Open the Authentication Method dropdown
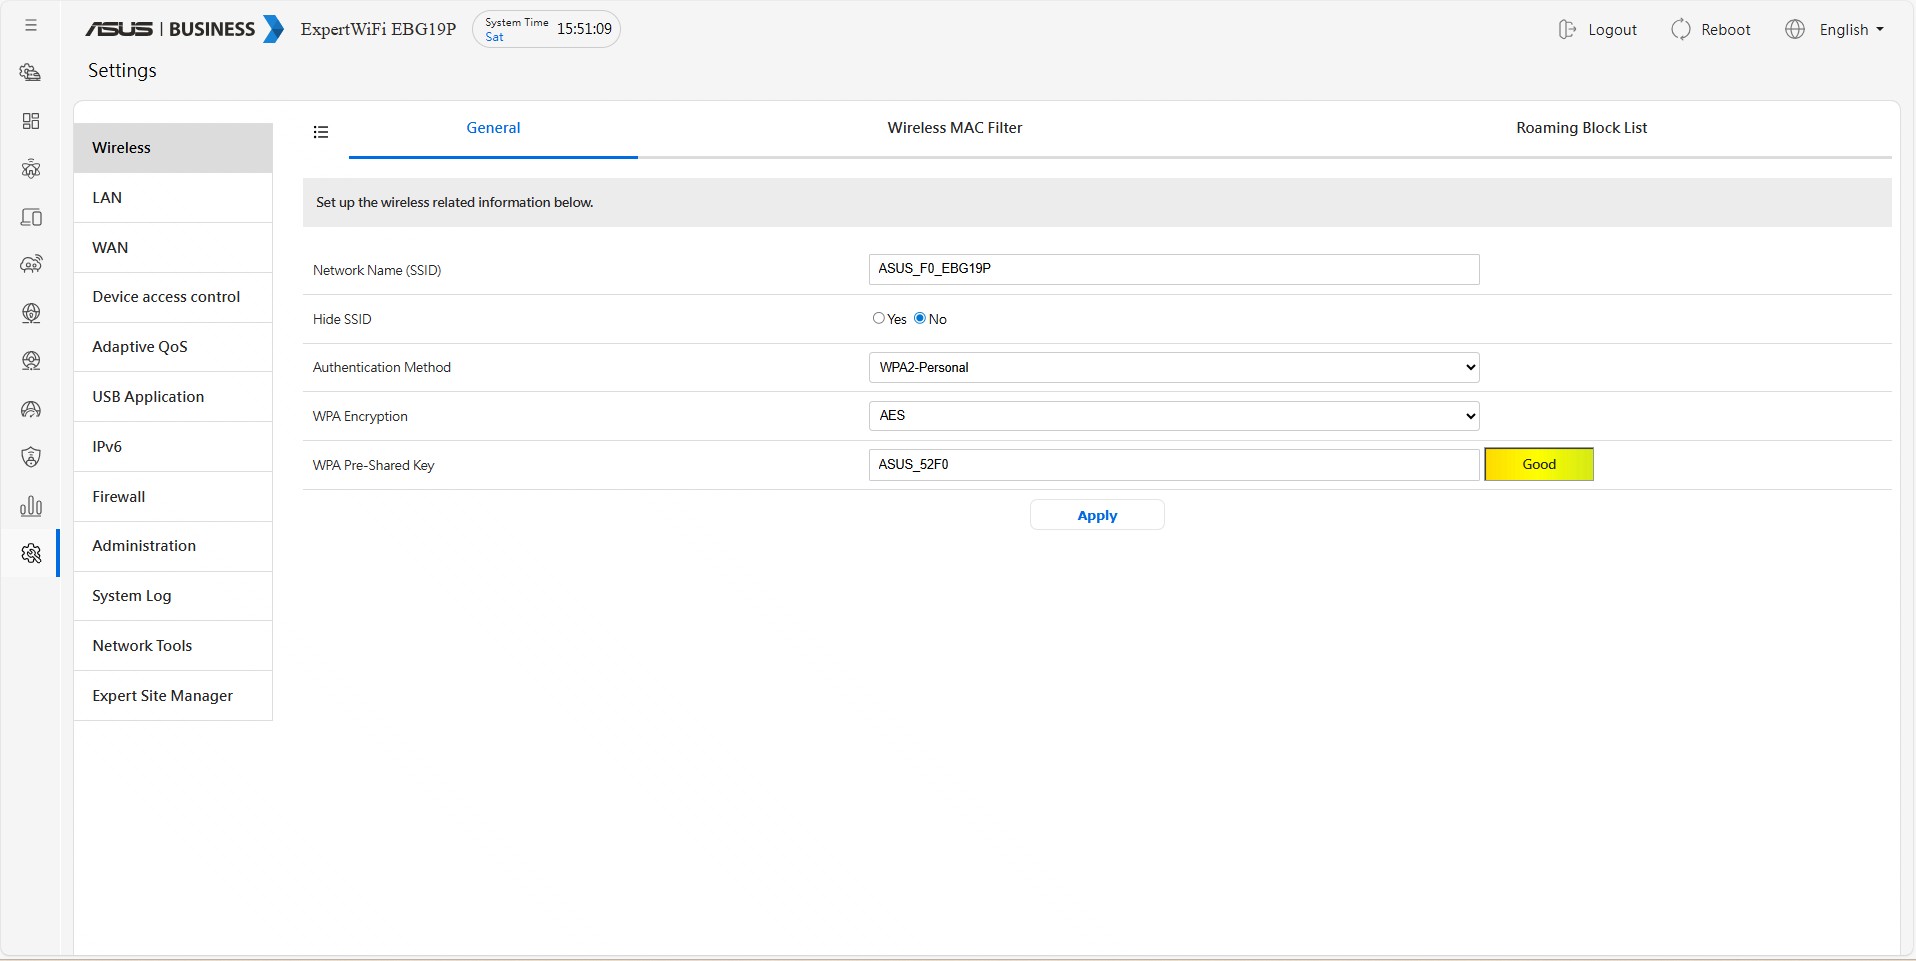This screenshot has width=1916, height=961. [1174, 367]
